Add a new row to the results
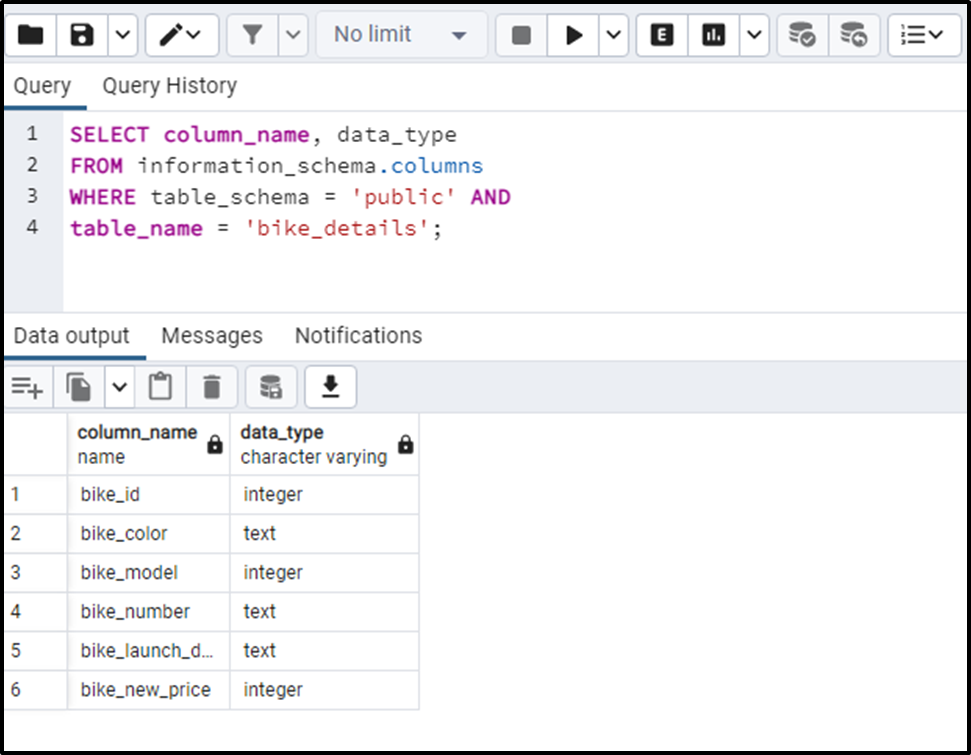 pos(27,387)
